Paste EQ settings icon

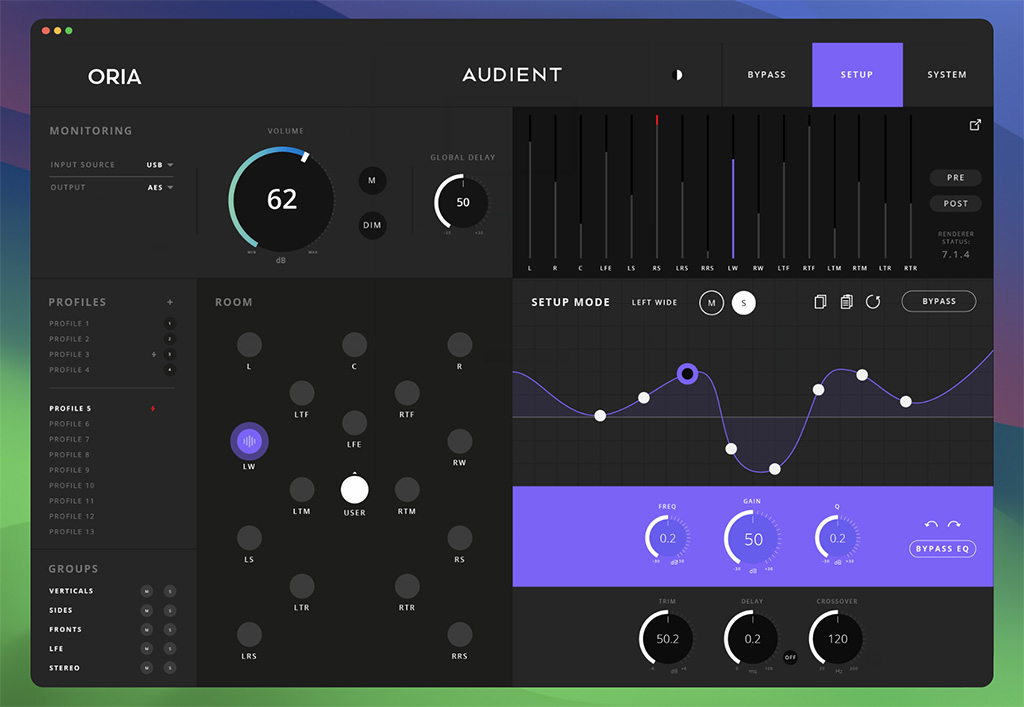[x=846, y=302]
